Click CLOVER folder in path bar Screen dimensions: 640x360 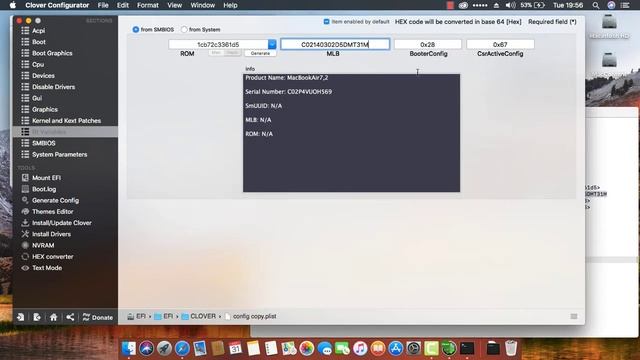[x=199, y=316]
